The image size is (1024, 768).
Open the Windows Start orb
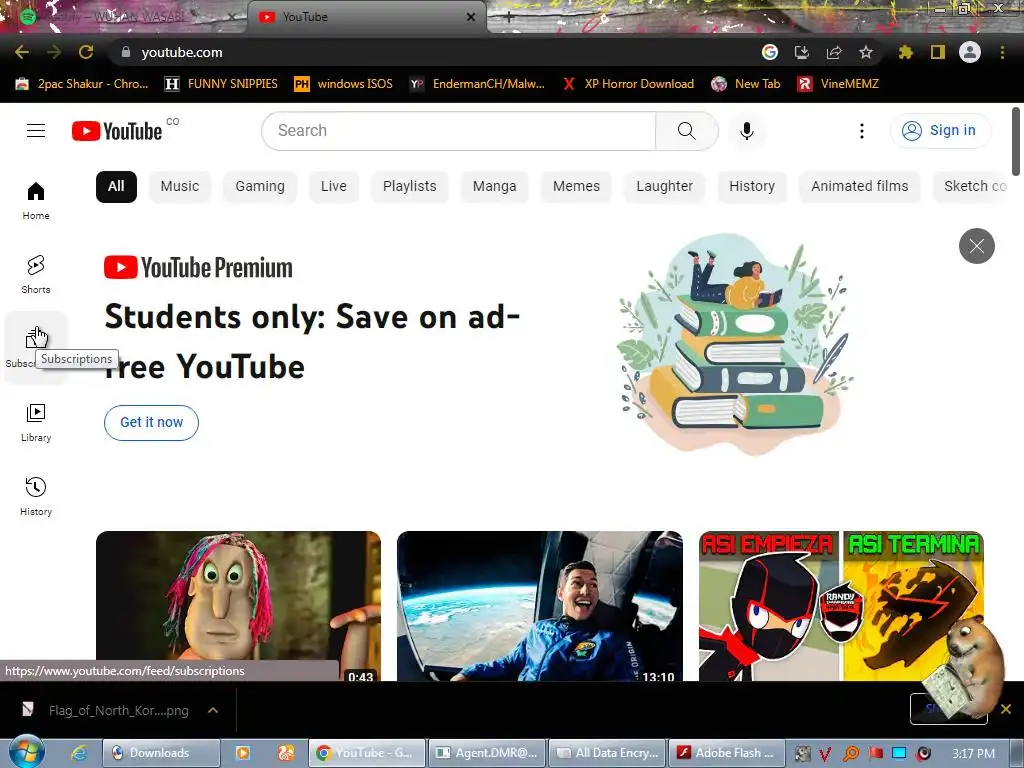[27, 752]
